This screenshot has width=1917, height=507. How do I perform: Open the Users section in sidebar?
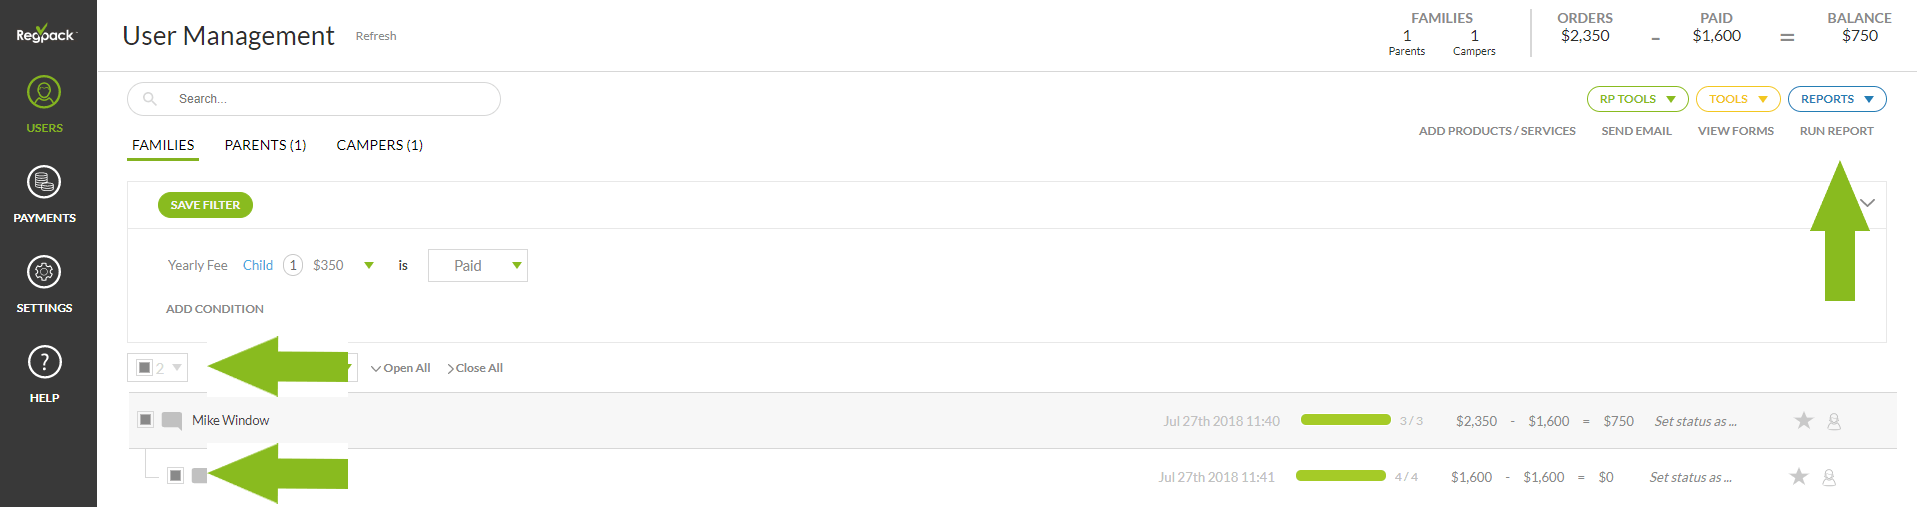[44, 105]
